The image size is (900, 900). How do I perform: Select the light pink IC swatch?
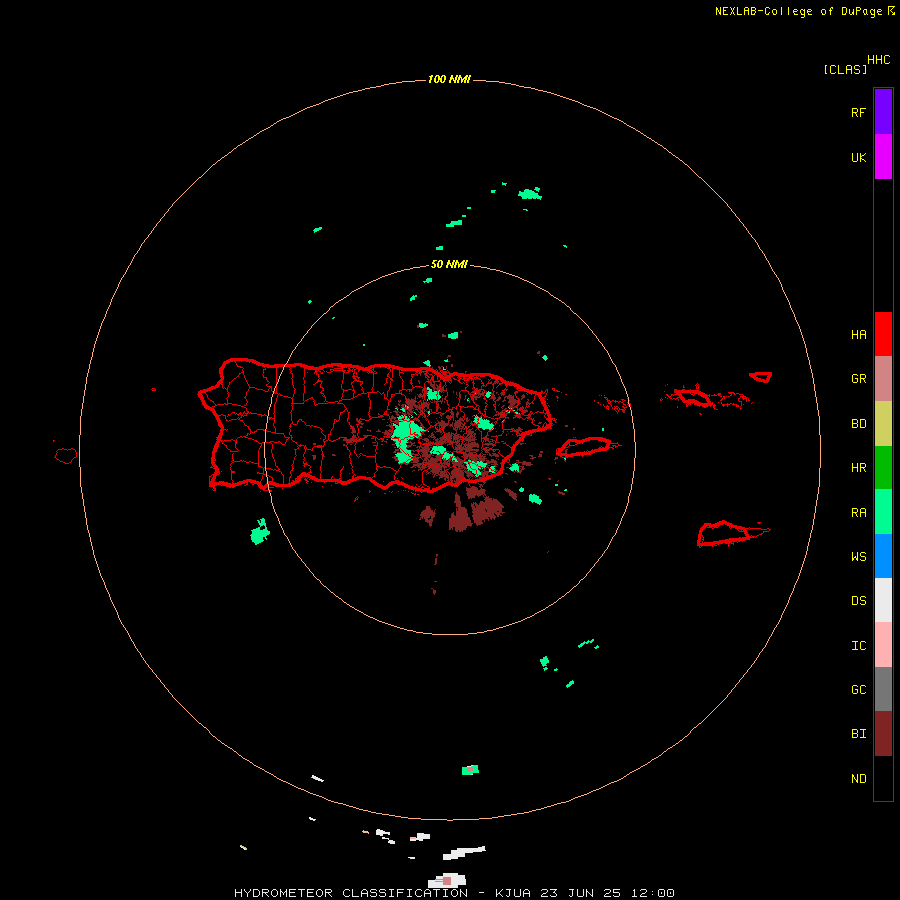(x=883, y=645)
